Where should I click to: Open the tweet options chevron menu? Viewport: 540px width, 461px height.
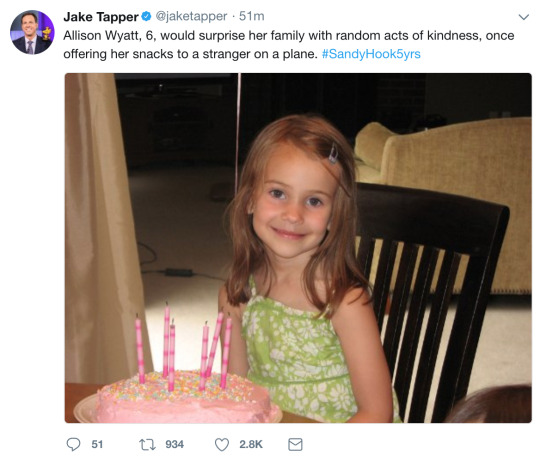(x=523, y=17)
